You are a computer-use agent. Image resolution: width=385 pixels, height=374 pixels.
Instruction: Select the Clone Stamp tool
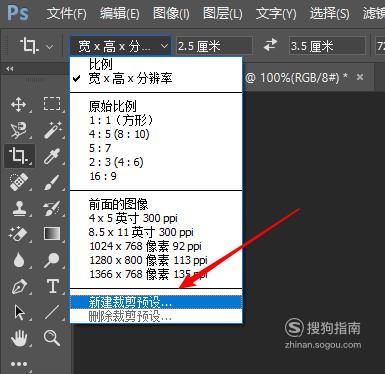(x=19, y=208)
